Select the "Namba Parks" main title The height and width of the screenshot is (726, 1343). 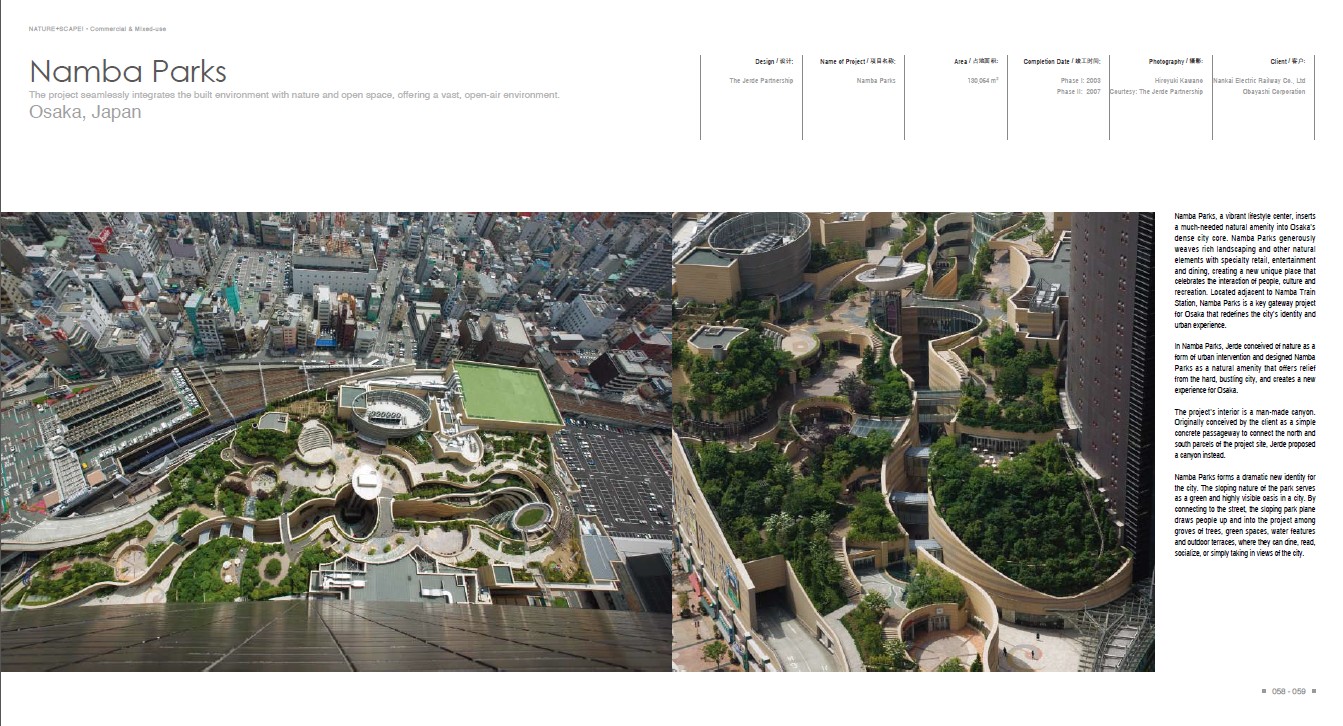click(128, 72)
